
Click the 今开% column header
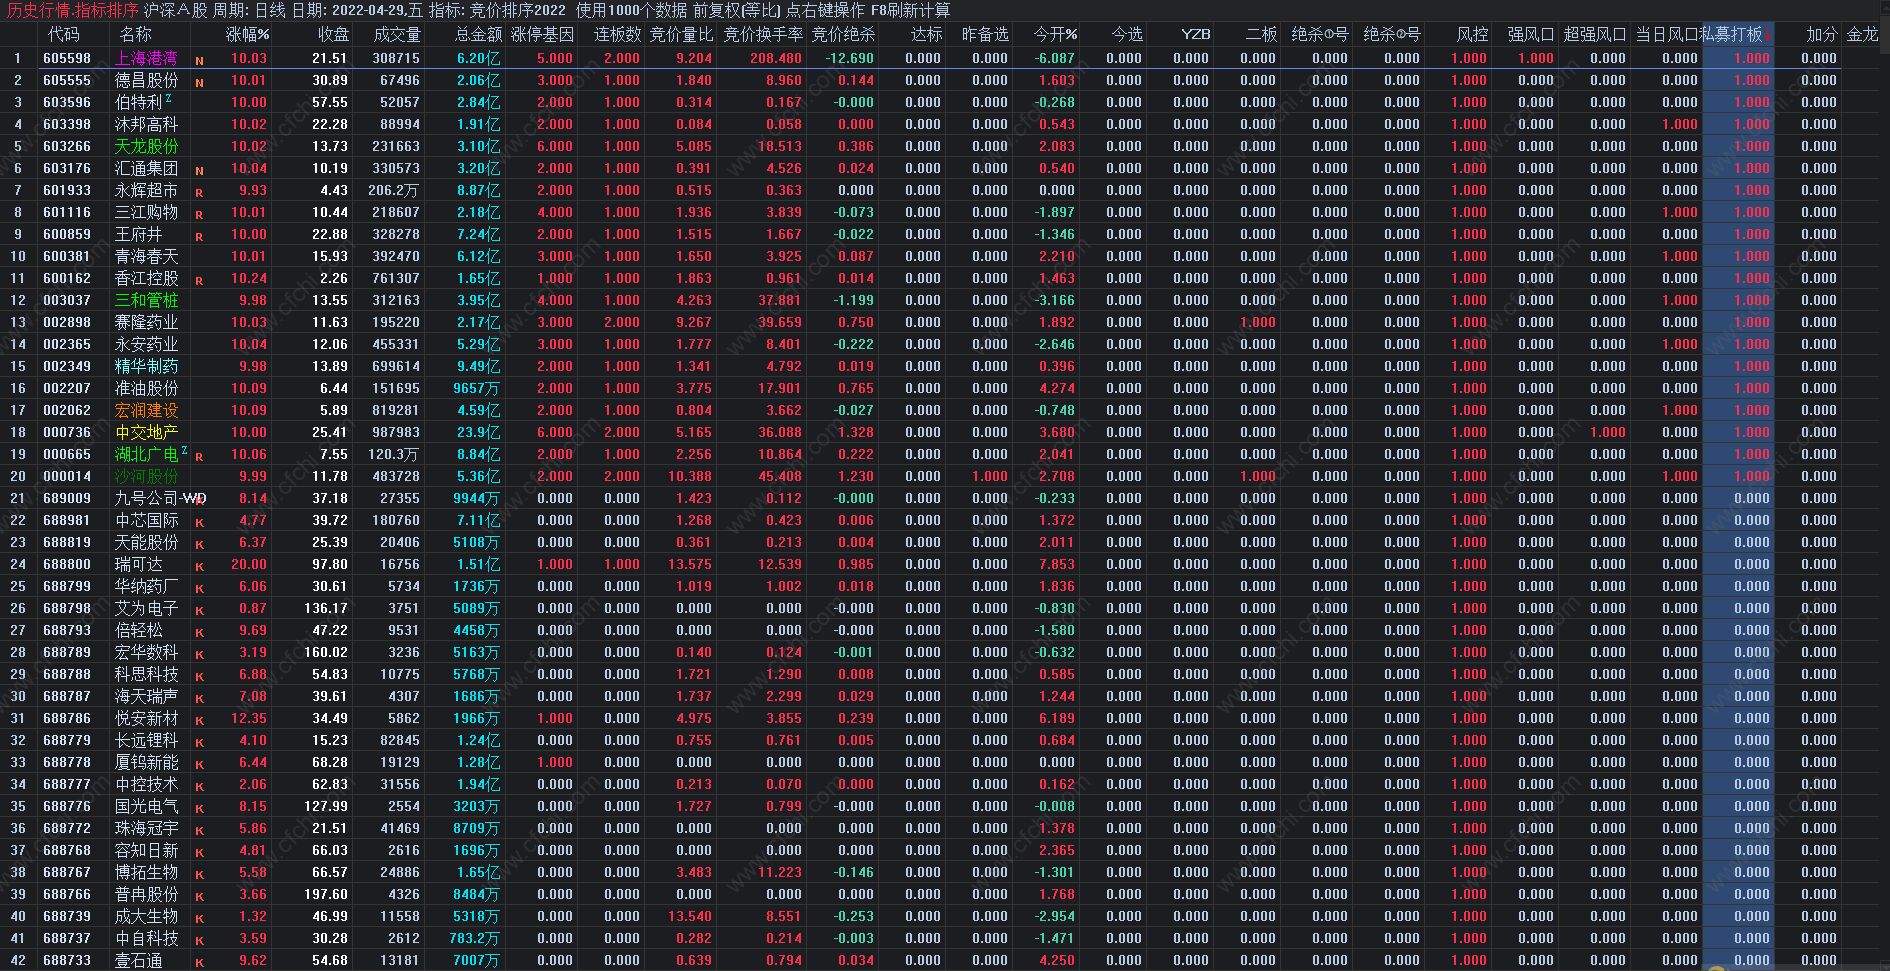tap(1055, 34)
